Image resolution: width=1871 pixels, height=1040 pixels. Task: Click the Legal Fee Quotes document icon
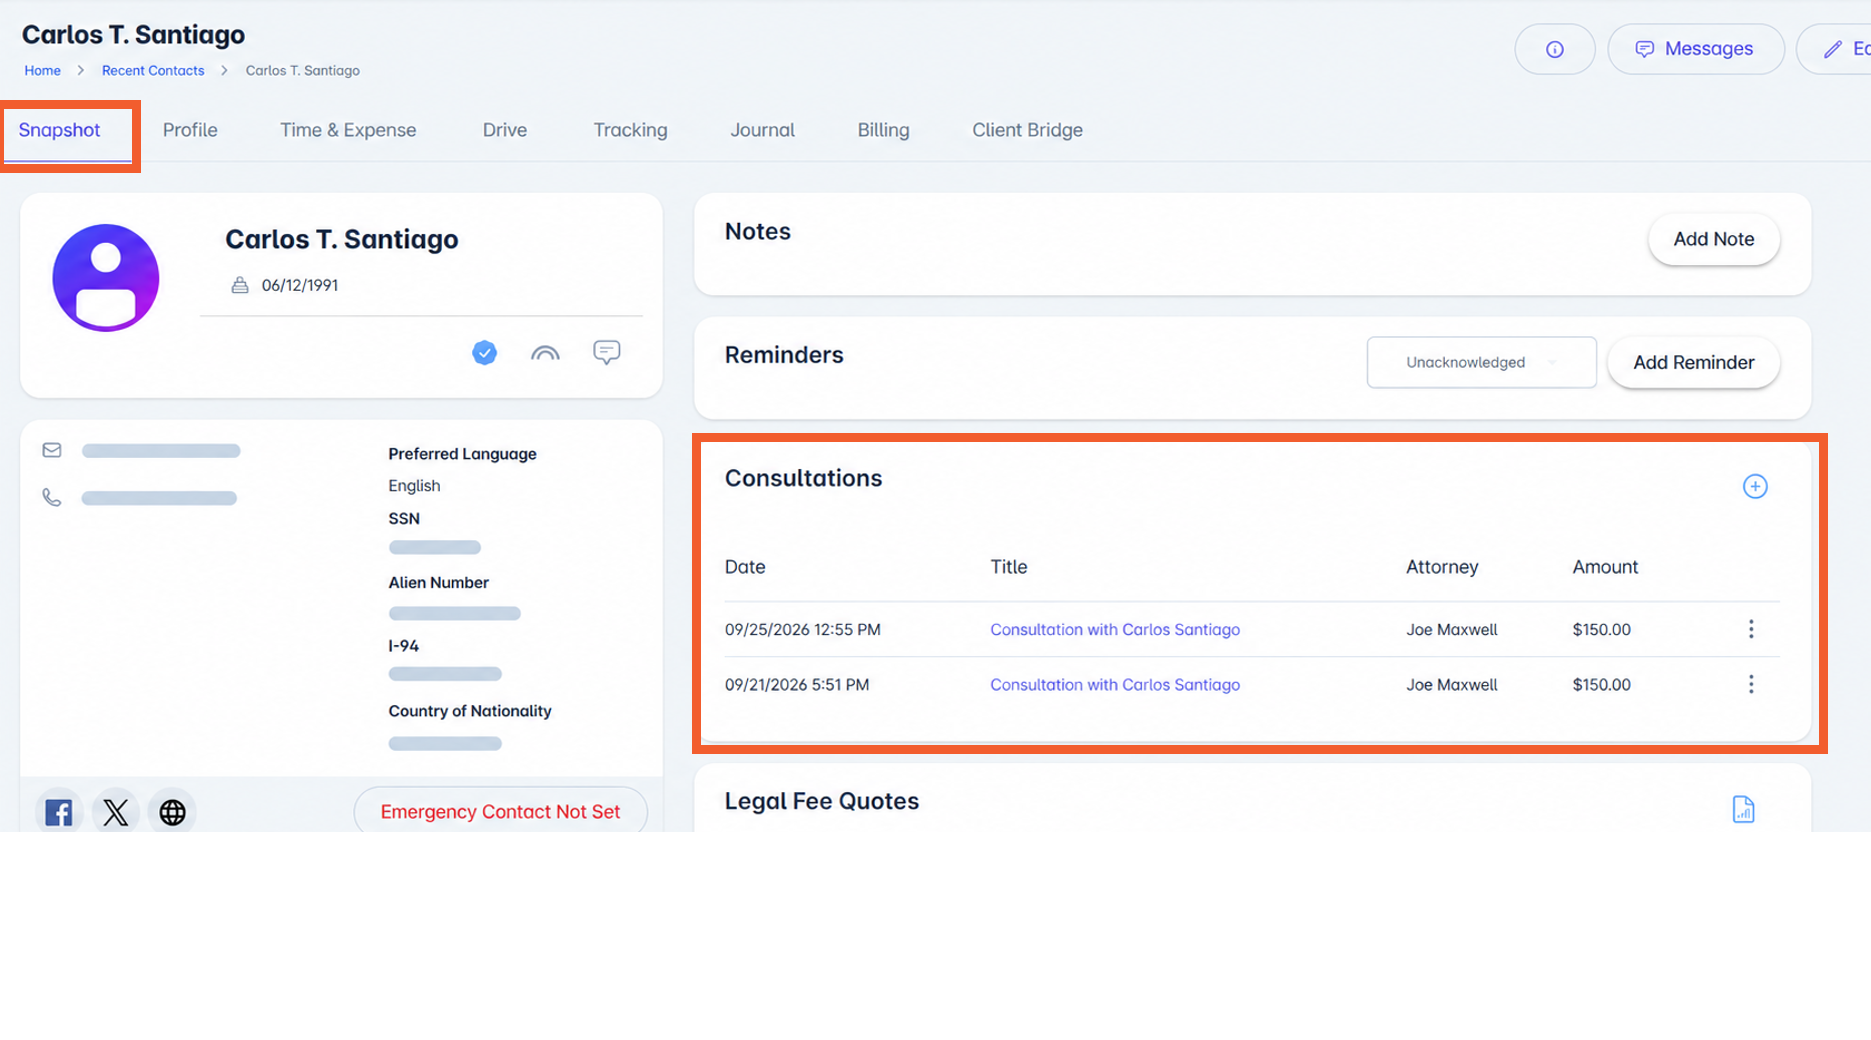click(1743, 809)
